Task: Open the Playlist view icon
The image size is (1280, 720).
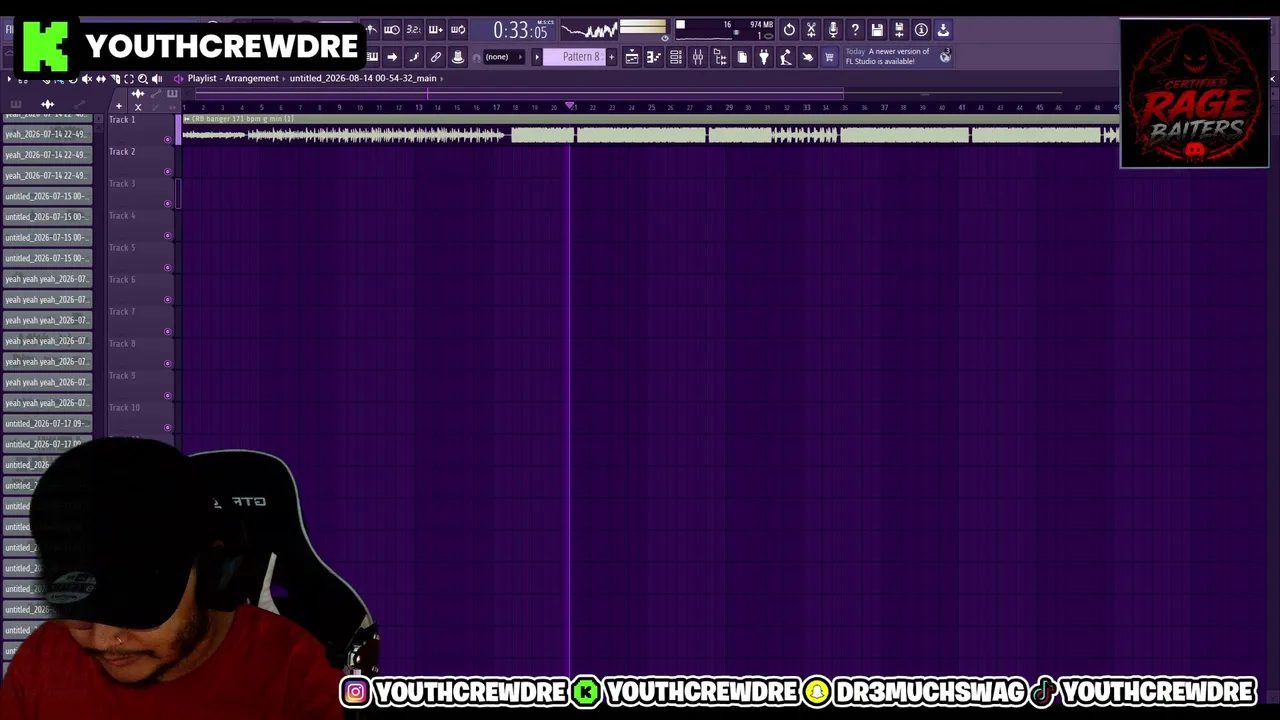Action: 632,57
